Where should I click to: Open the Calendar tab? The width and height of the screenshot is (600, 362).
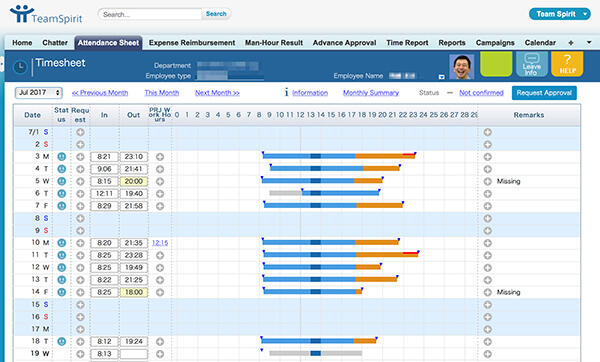[540, 43]
